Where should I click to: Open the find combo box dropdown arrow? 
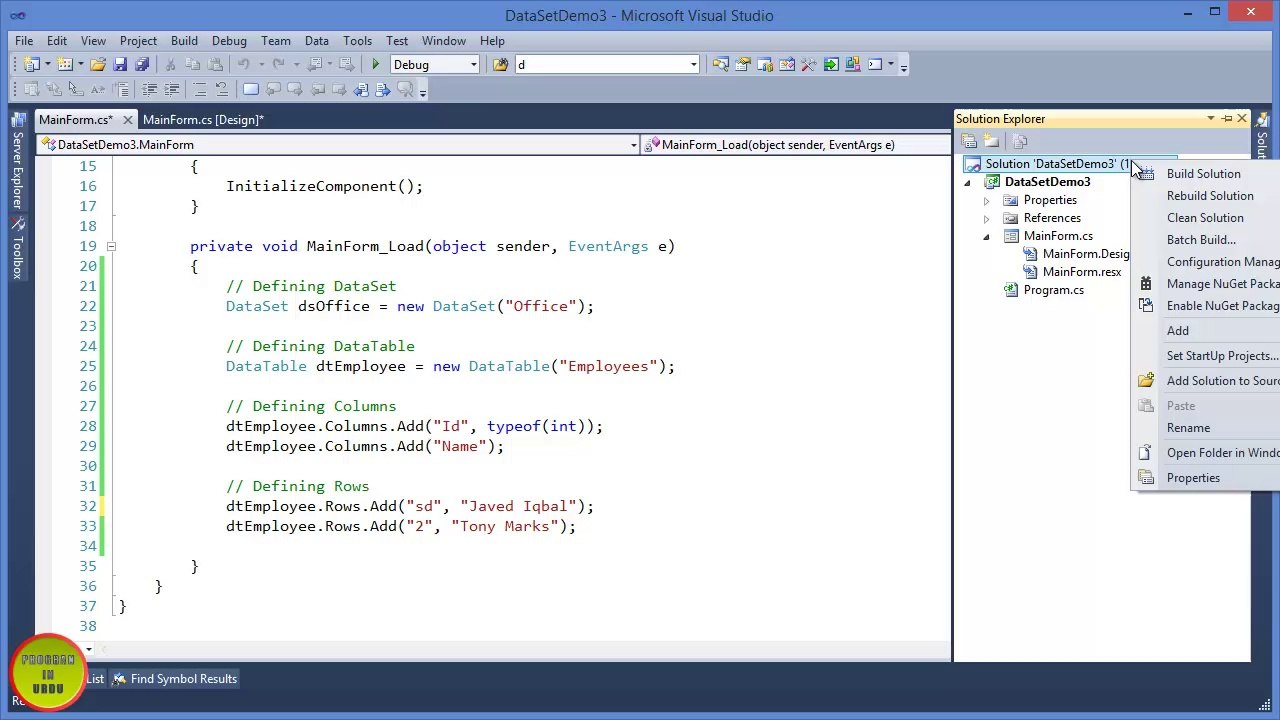[x=693, y=65]
